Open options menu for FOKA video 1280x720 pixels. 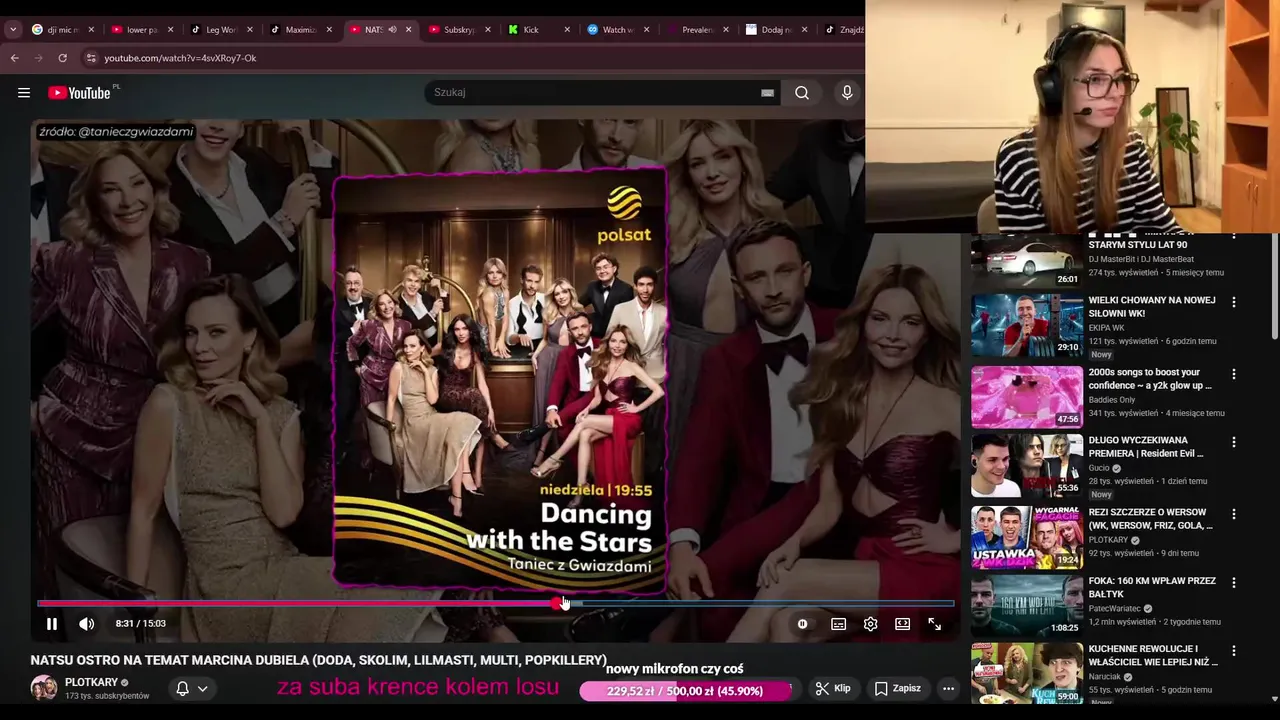1234,582
